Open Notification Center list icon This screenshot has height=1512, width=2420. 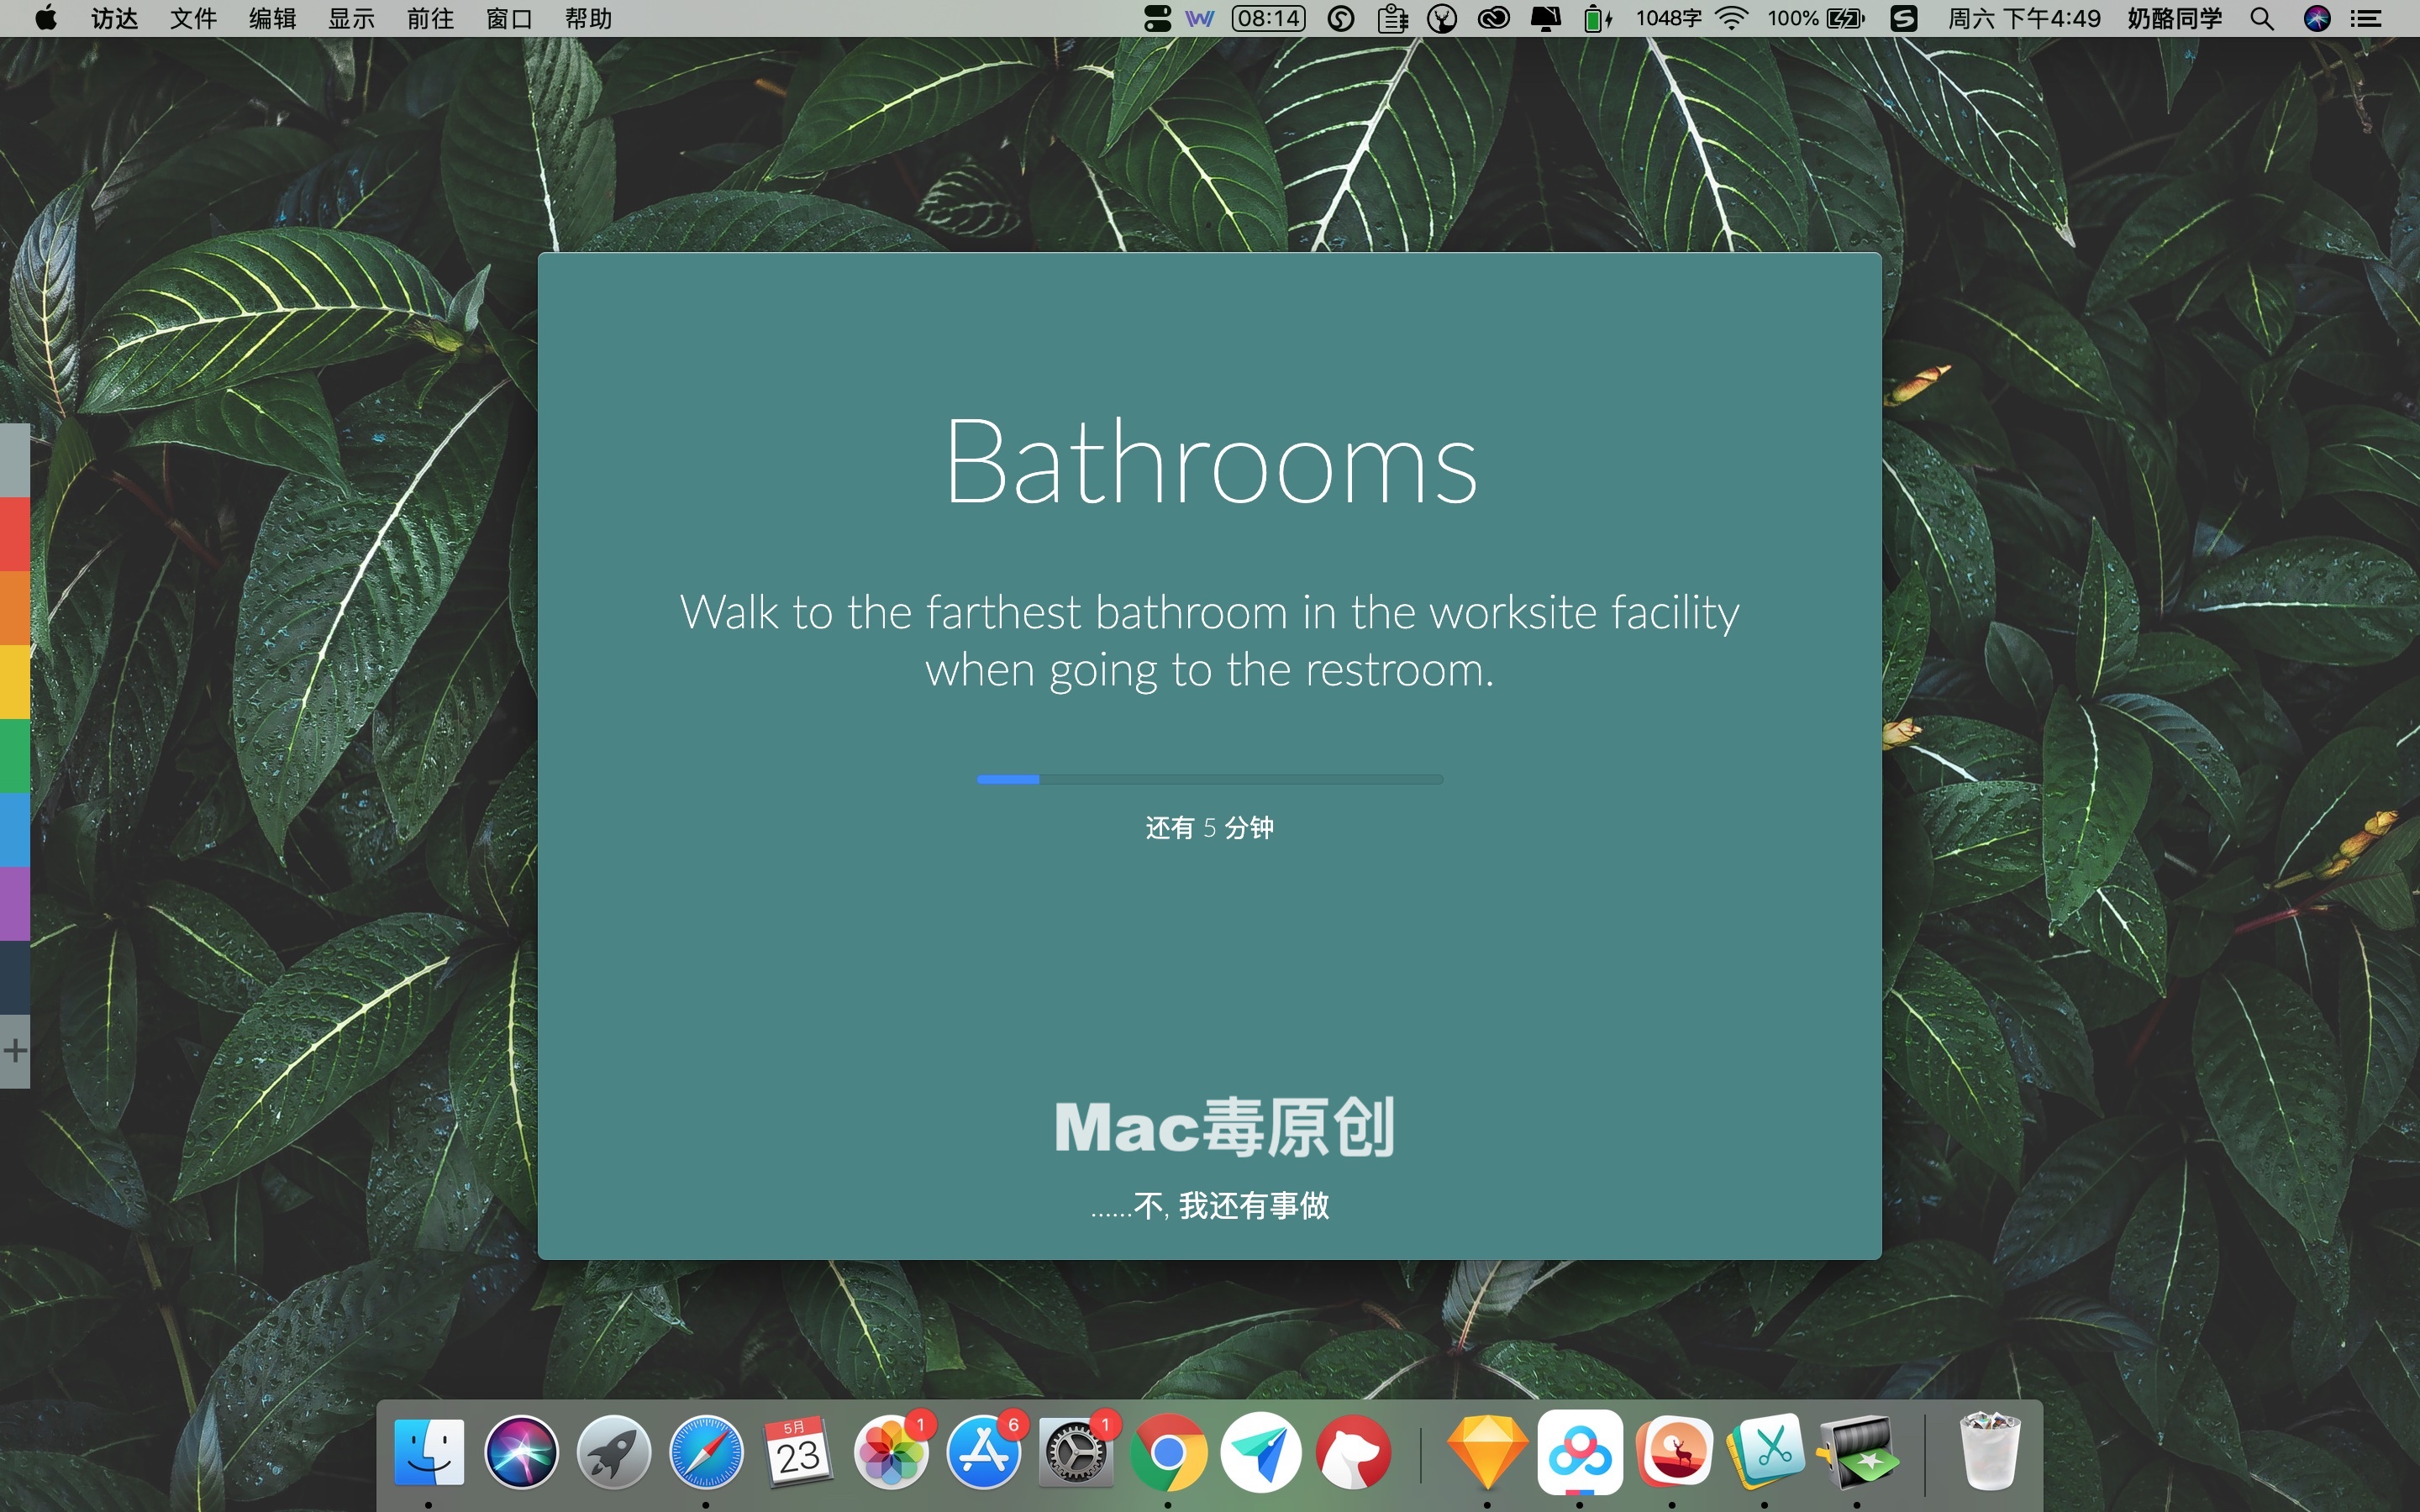[2366, 18]
